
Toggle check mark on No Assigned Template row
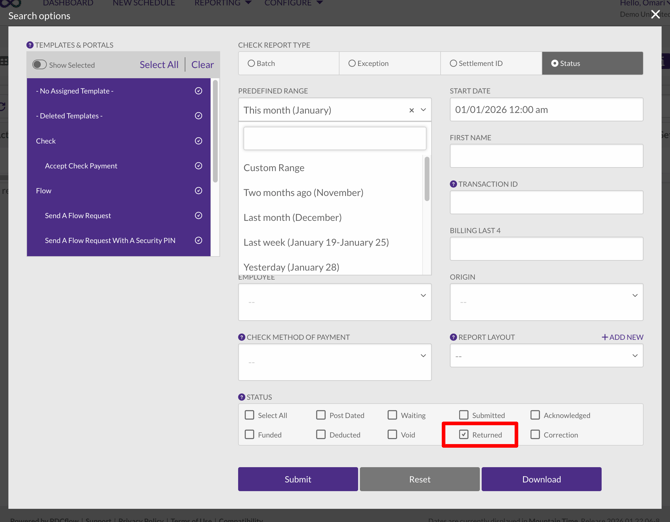(x=198, y=91)
